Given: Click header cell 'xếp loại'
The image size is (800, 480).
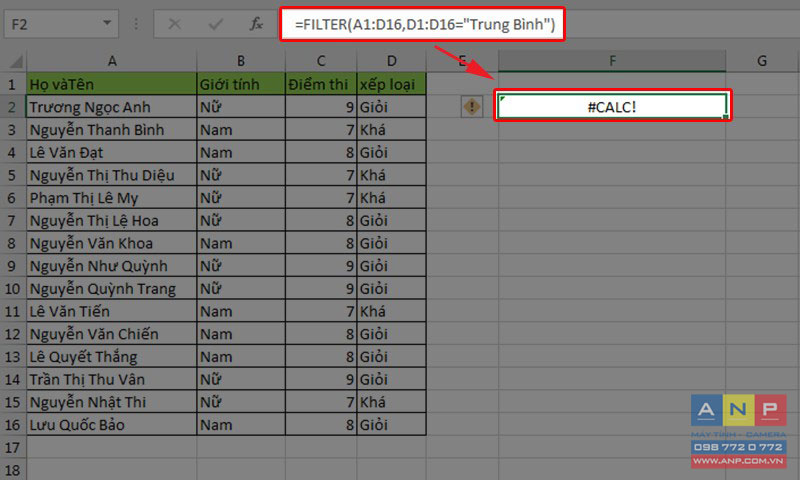Looking at the screenshot, I should pos(391,84).
